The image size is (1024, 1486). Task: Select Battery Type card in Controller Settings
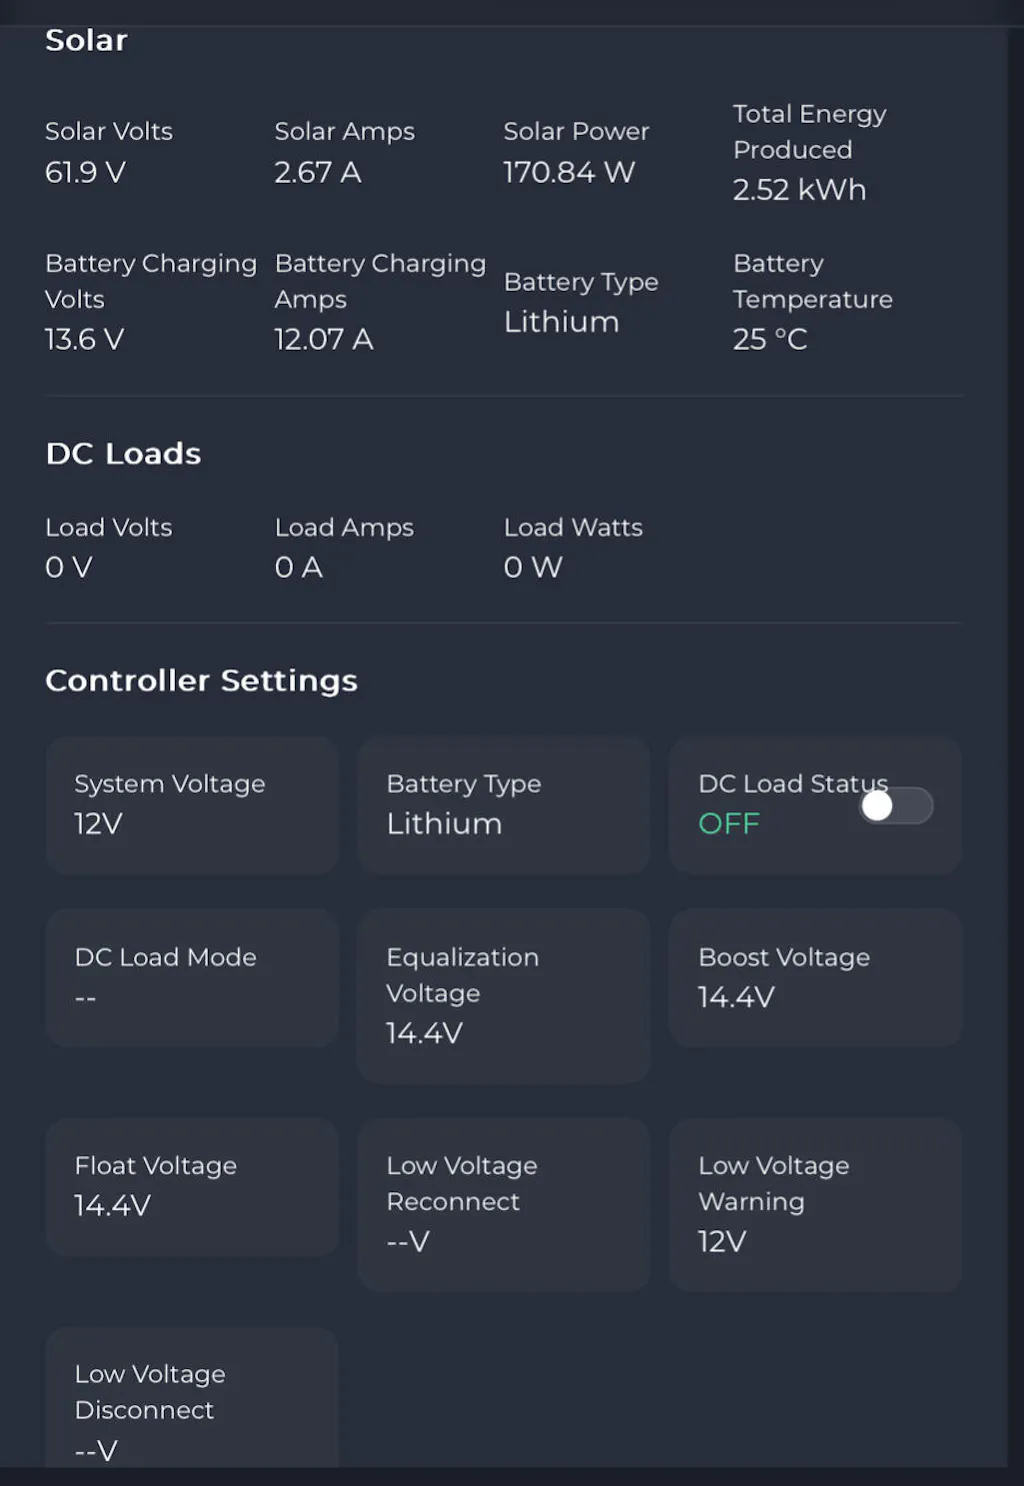click(x=503, y=805)
